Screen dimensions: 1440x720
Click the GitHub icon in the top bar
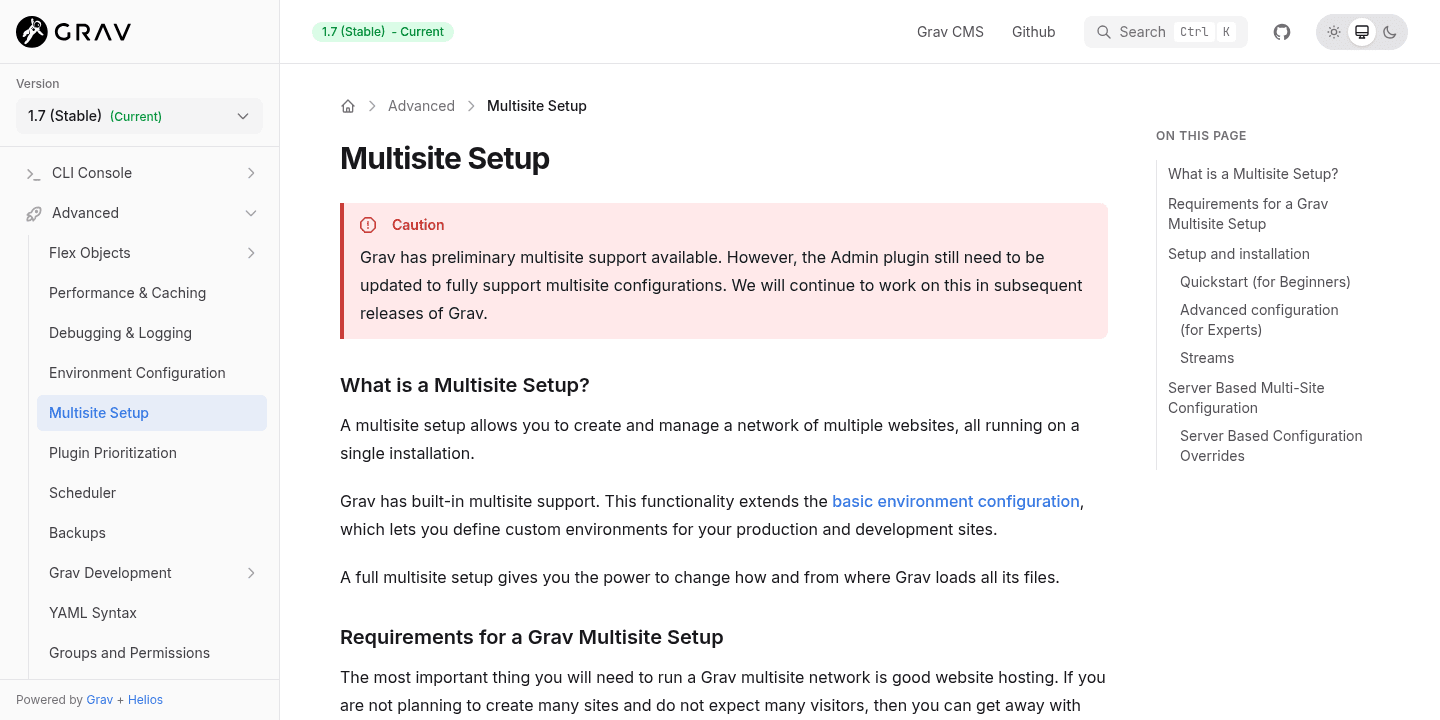pyautogui.click(x=1281, y=31)
